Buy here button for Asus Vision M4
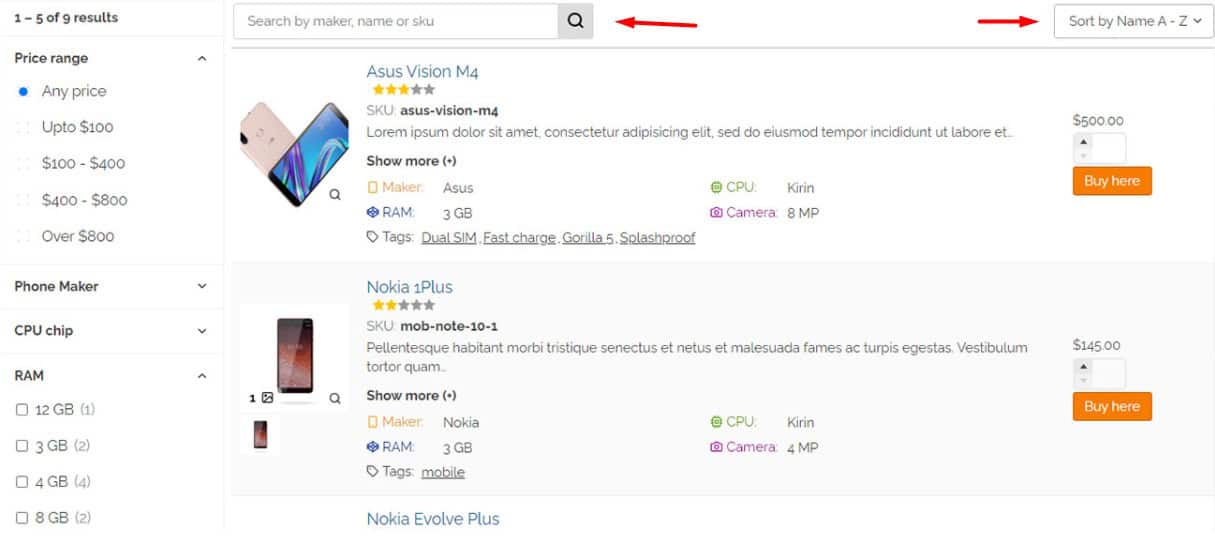Screen dimensions: 1215x538 (x=1112, y=181)
